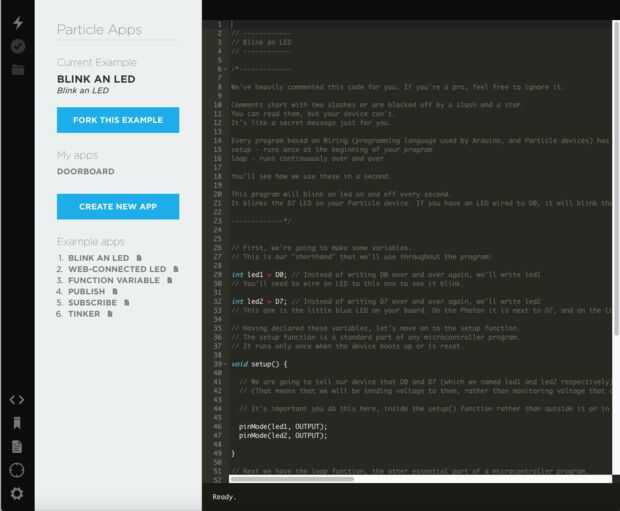The image size is (620, 511).
Task: Click the Particle Apps heading
Action: [x=100, y=30]
